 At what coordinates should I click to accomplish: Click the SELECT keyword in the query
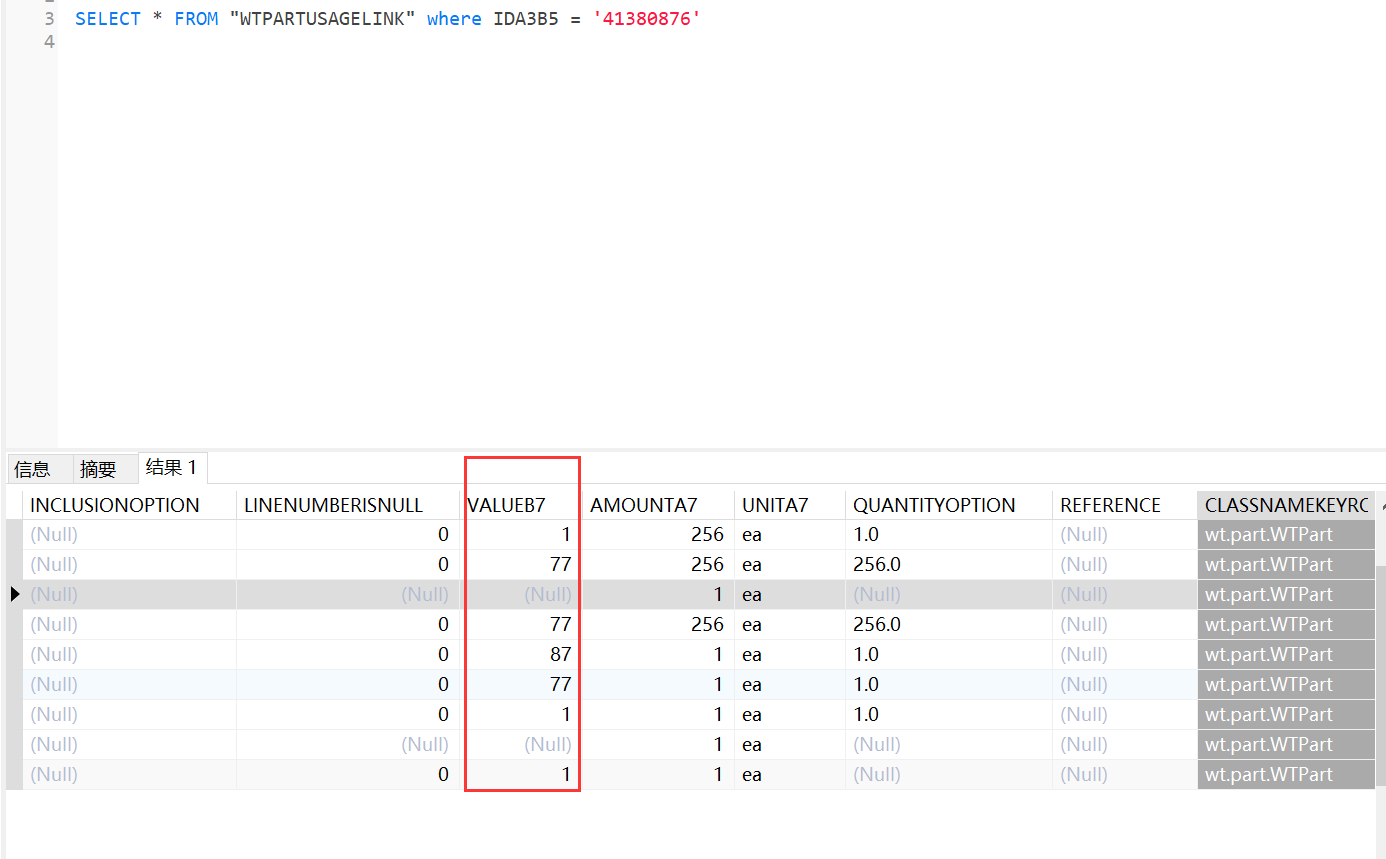107,18
